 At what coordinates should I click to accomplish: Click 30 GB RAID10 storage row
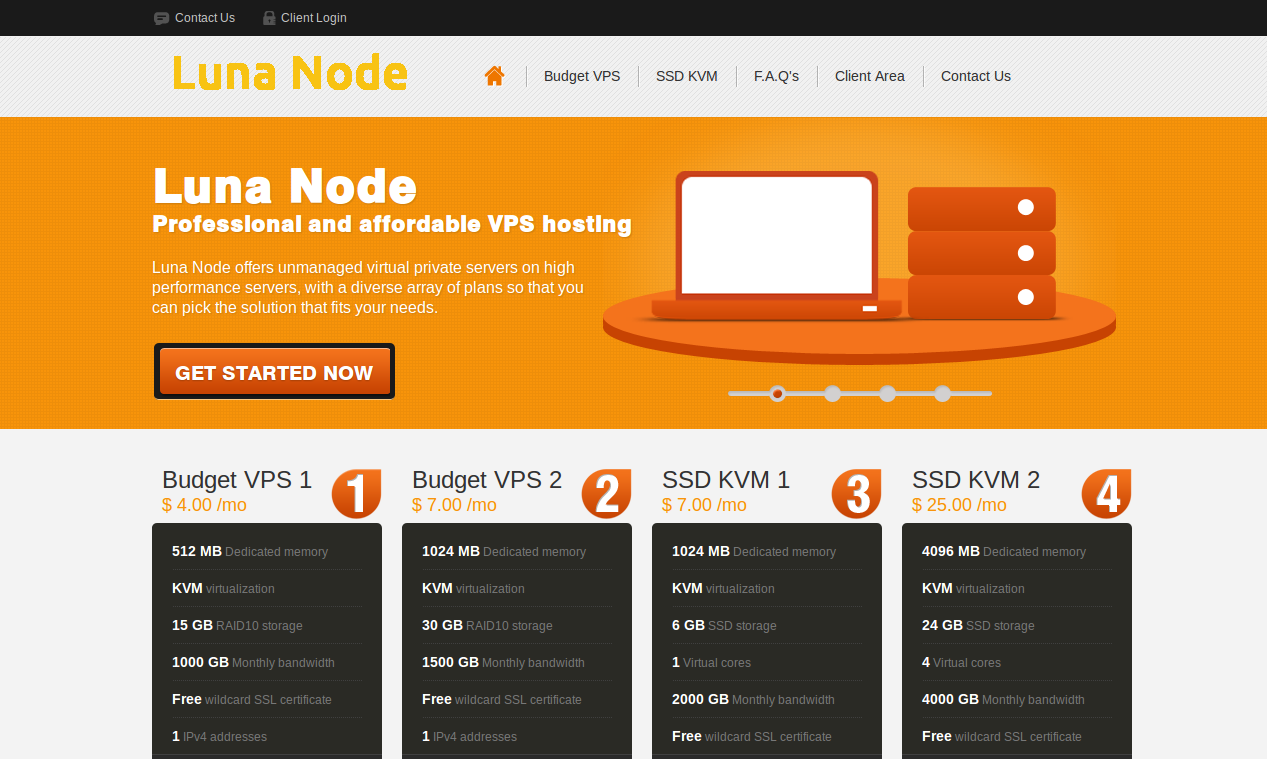click(517, 625)
